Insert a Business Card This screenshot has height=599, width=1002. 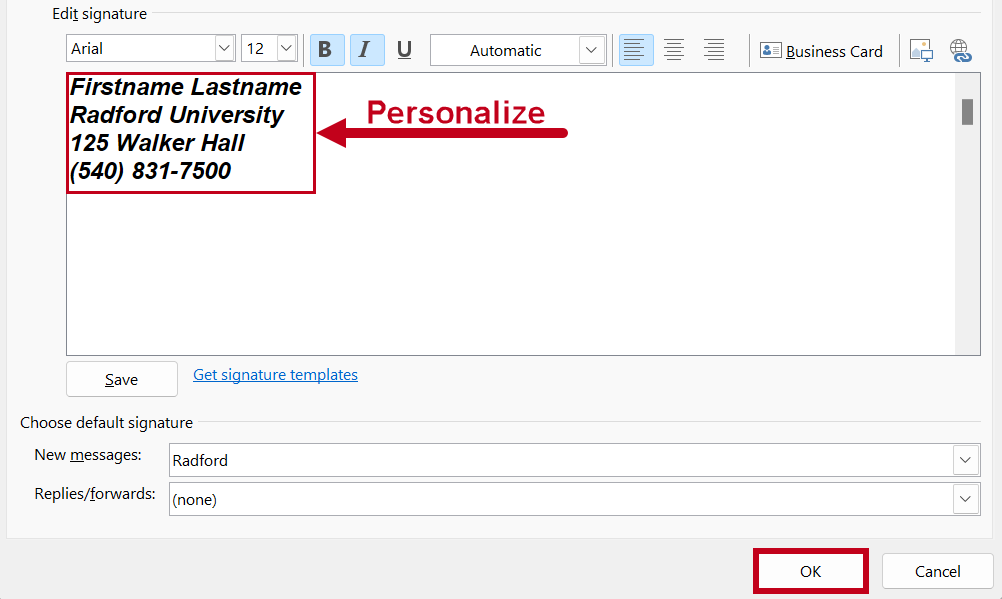(821, 51)
